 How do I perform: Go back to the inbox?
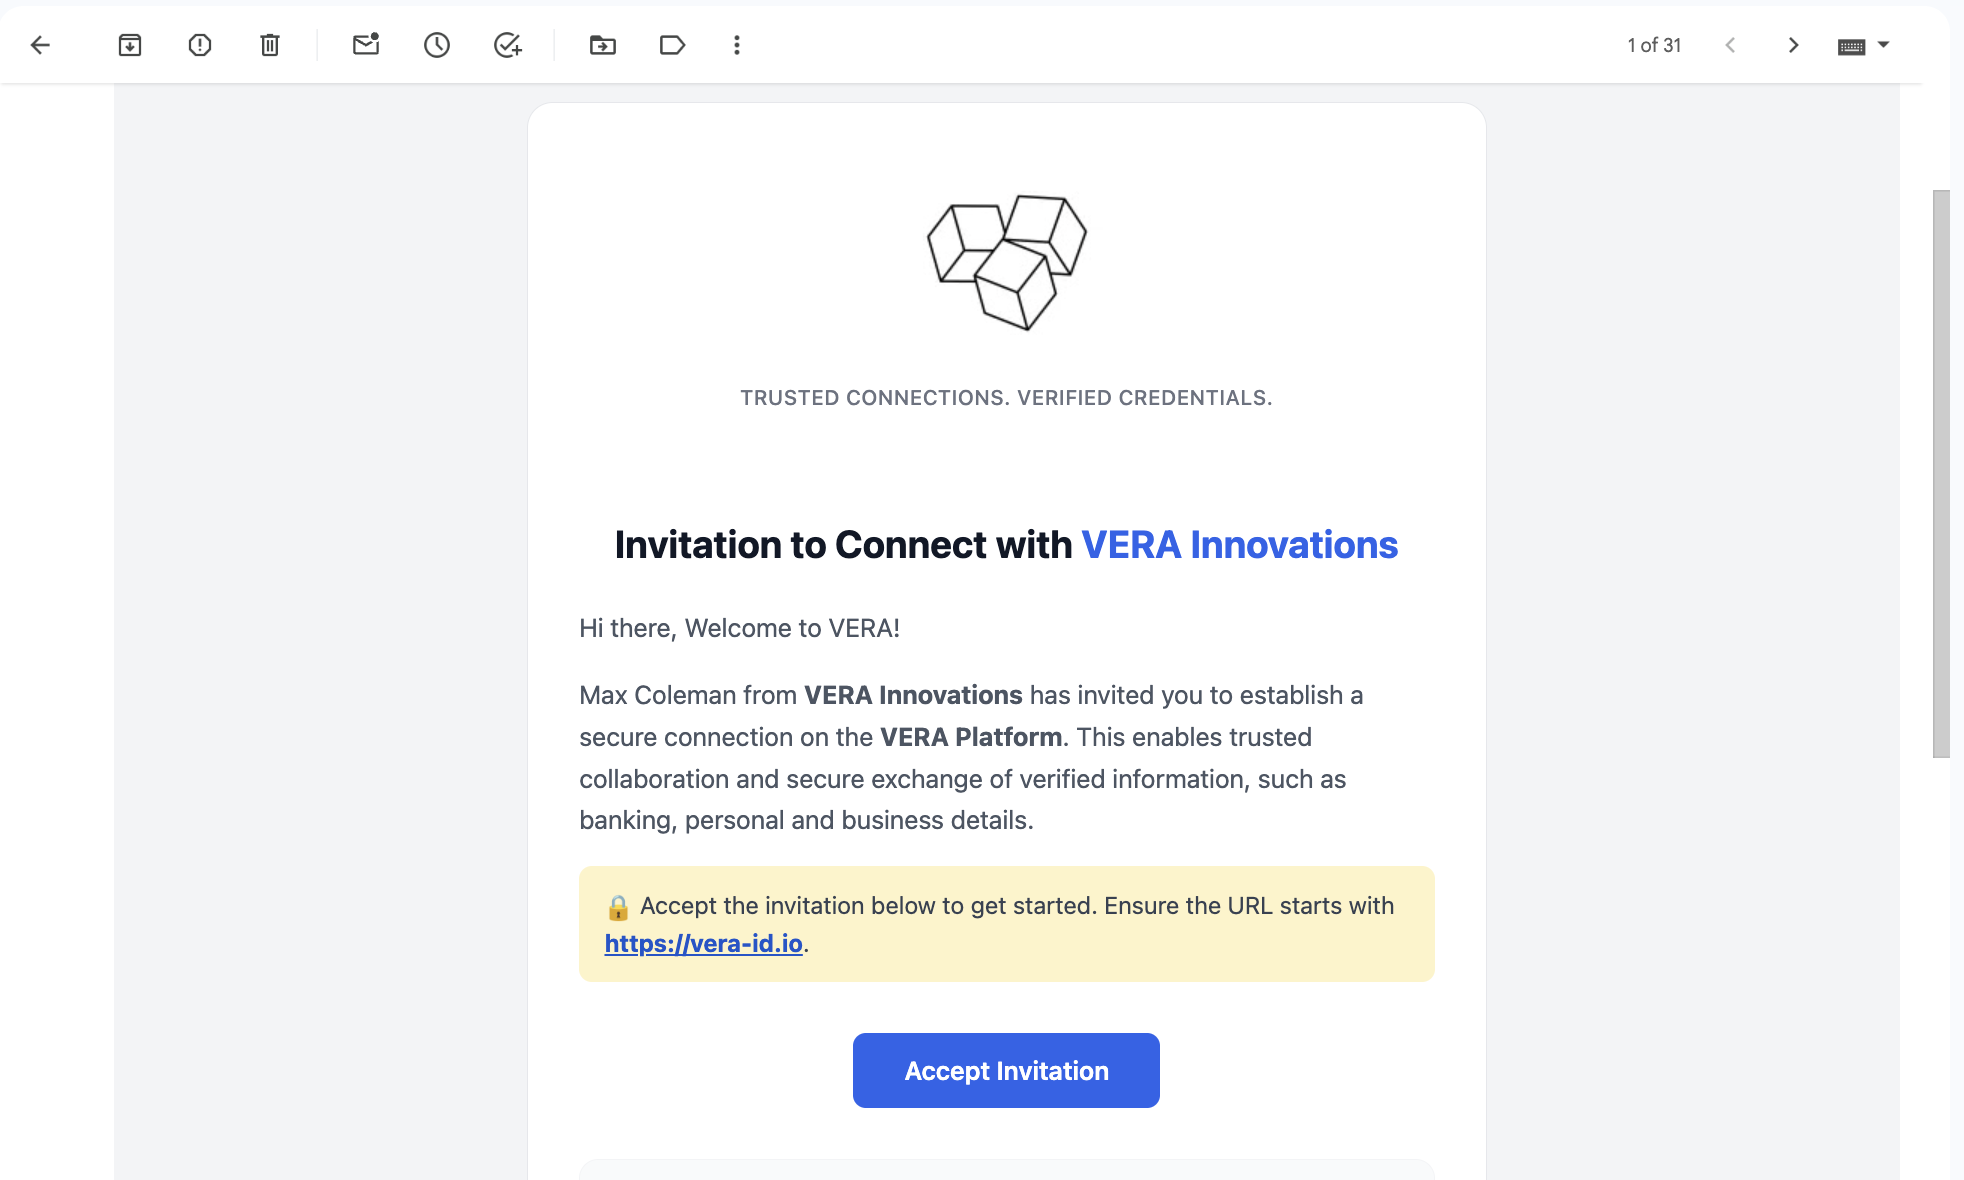39,44
